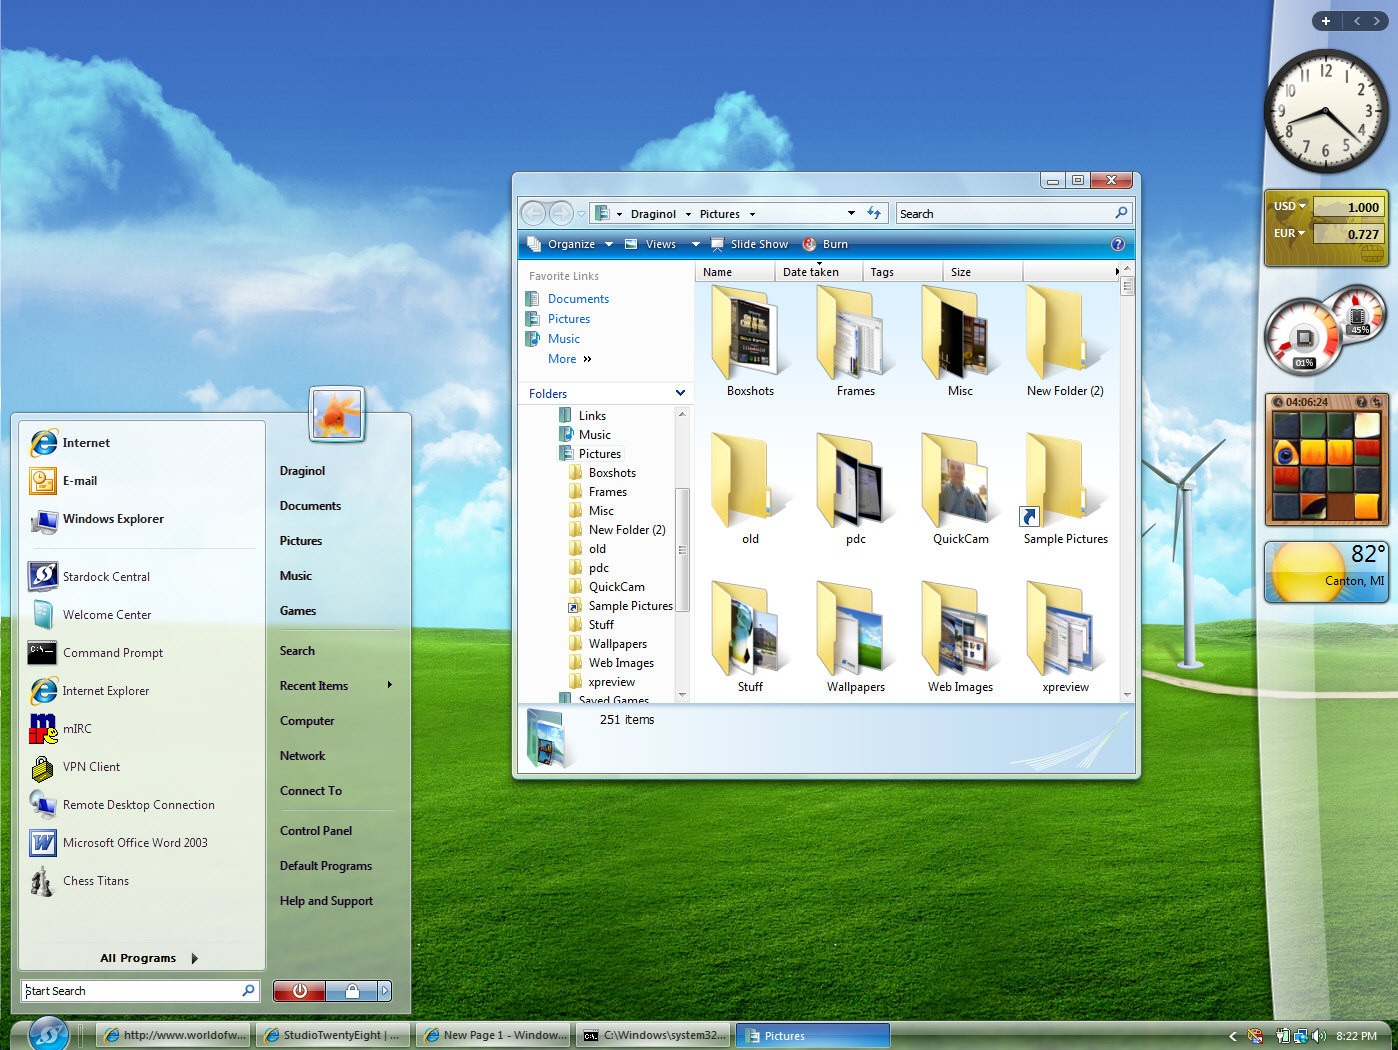The width and height of the screenshot is (1398, 1050).
Task: Open Organize dropdown menu
Action: [x=570, y=244]
